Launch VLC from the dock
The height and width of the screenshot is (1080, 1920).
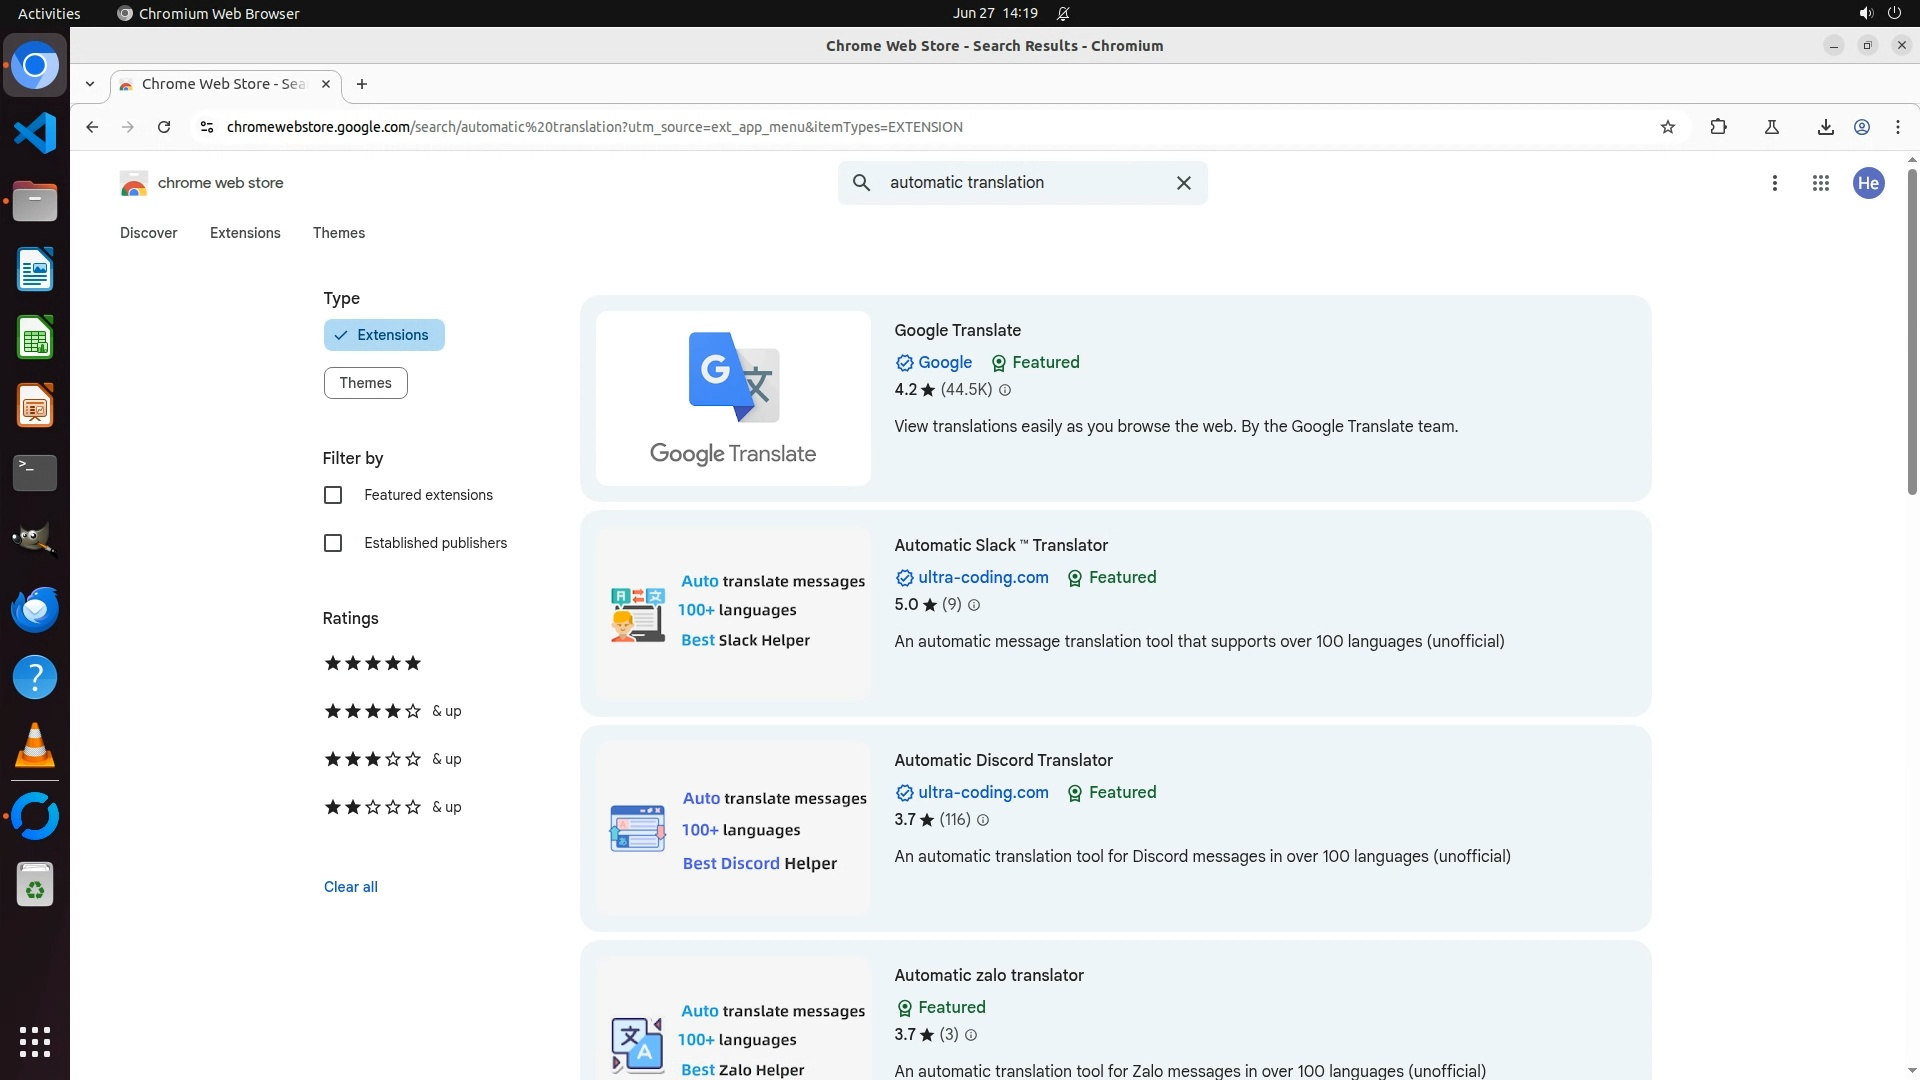pyautogui.click(x=35, y=746)
